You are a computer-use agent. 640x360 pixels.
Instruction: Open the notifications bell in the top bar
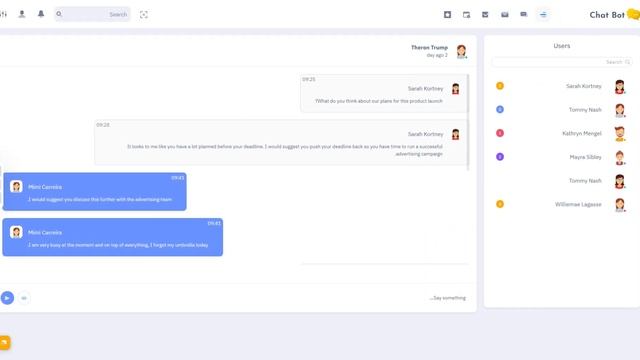coord(41,14)
